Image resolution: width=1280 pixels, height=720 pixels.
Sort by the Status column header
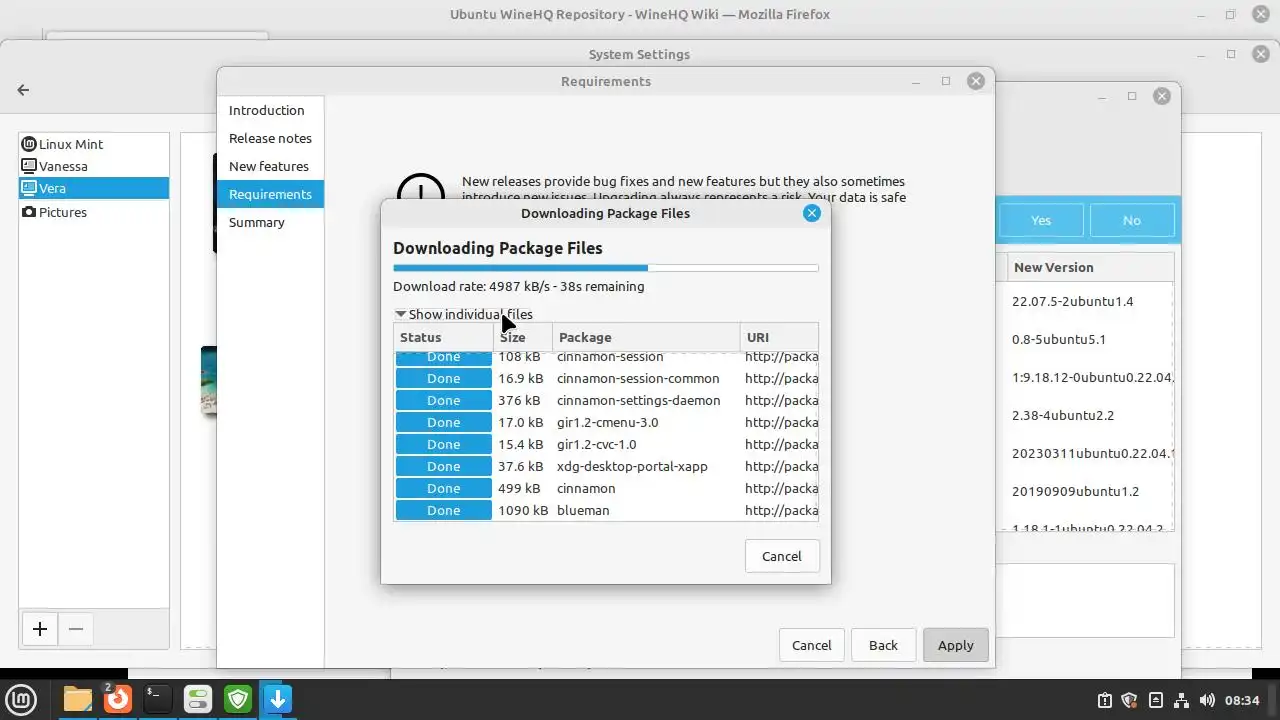(x=444, y=337)
